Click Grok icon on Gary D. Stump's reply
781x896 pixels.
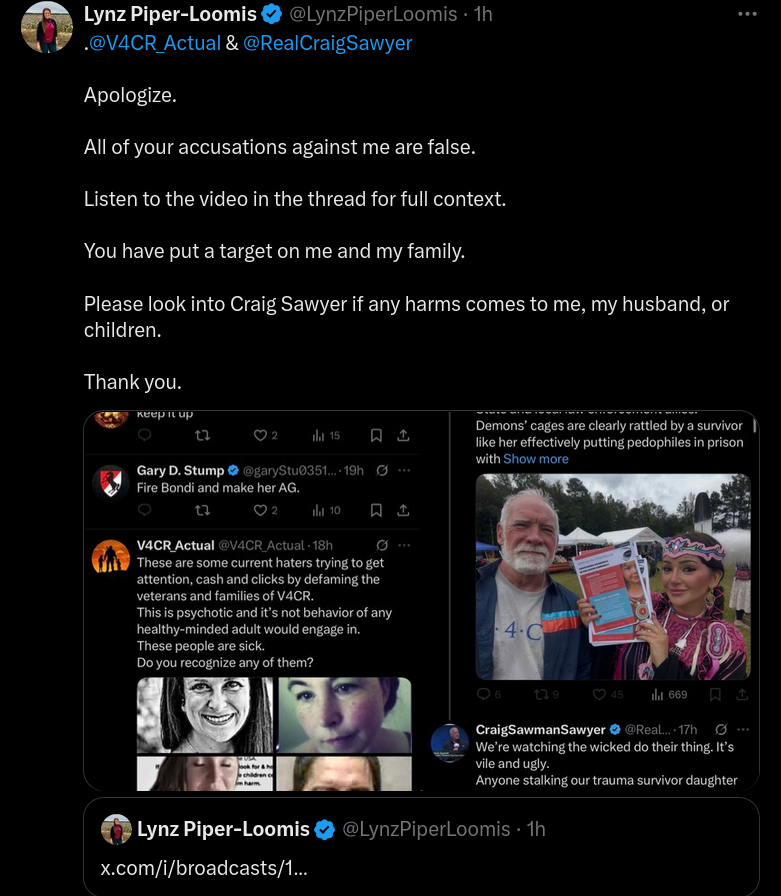coord(382,470)
